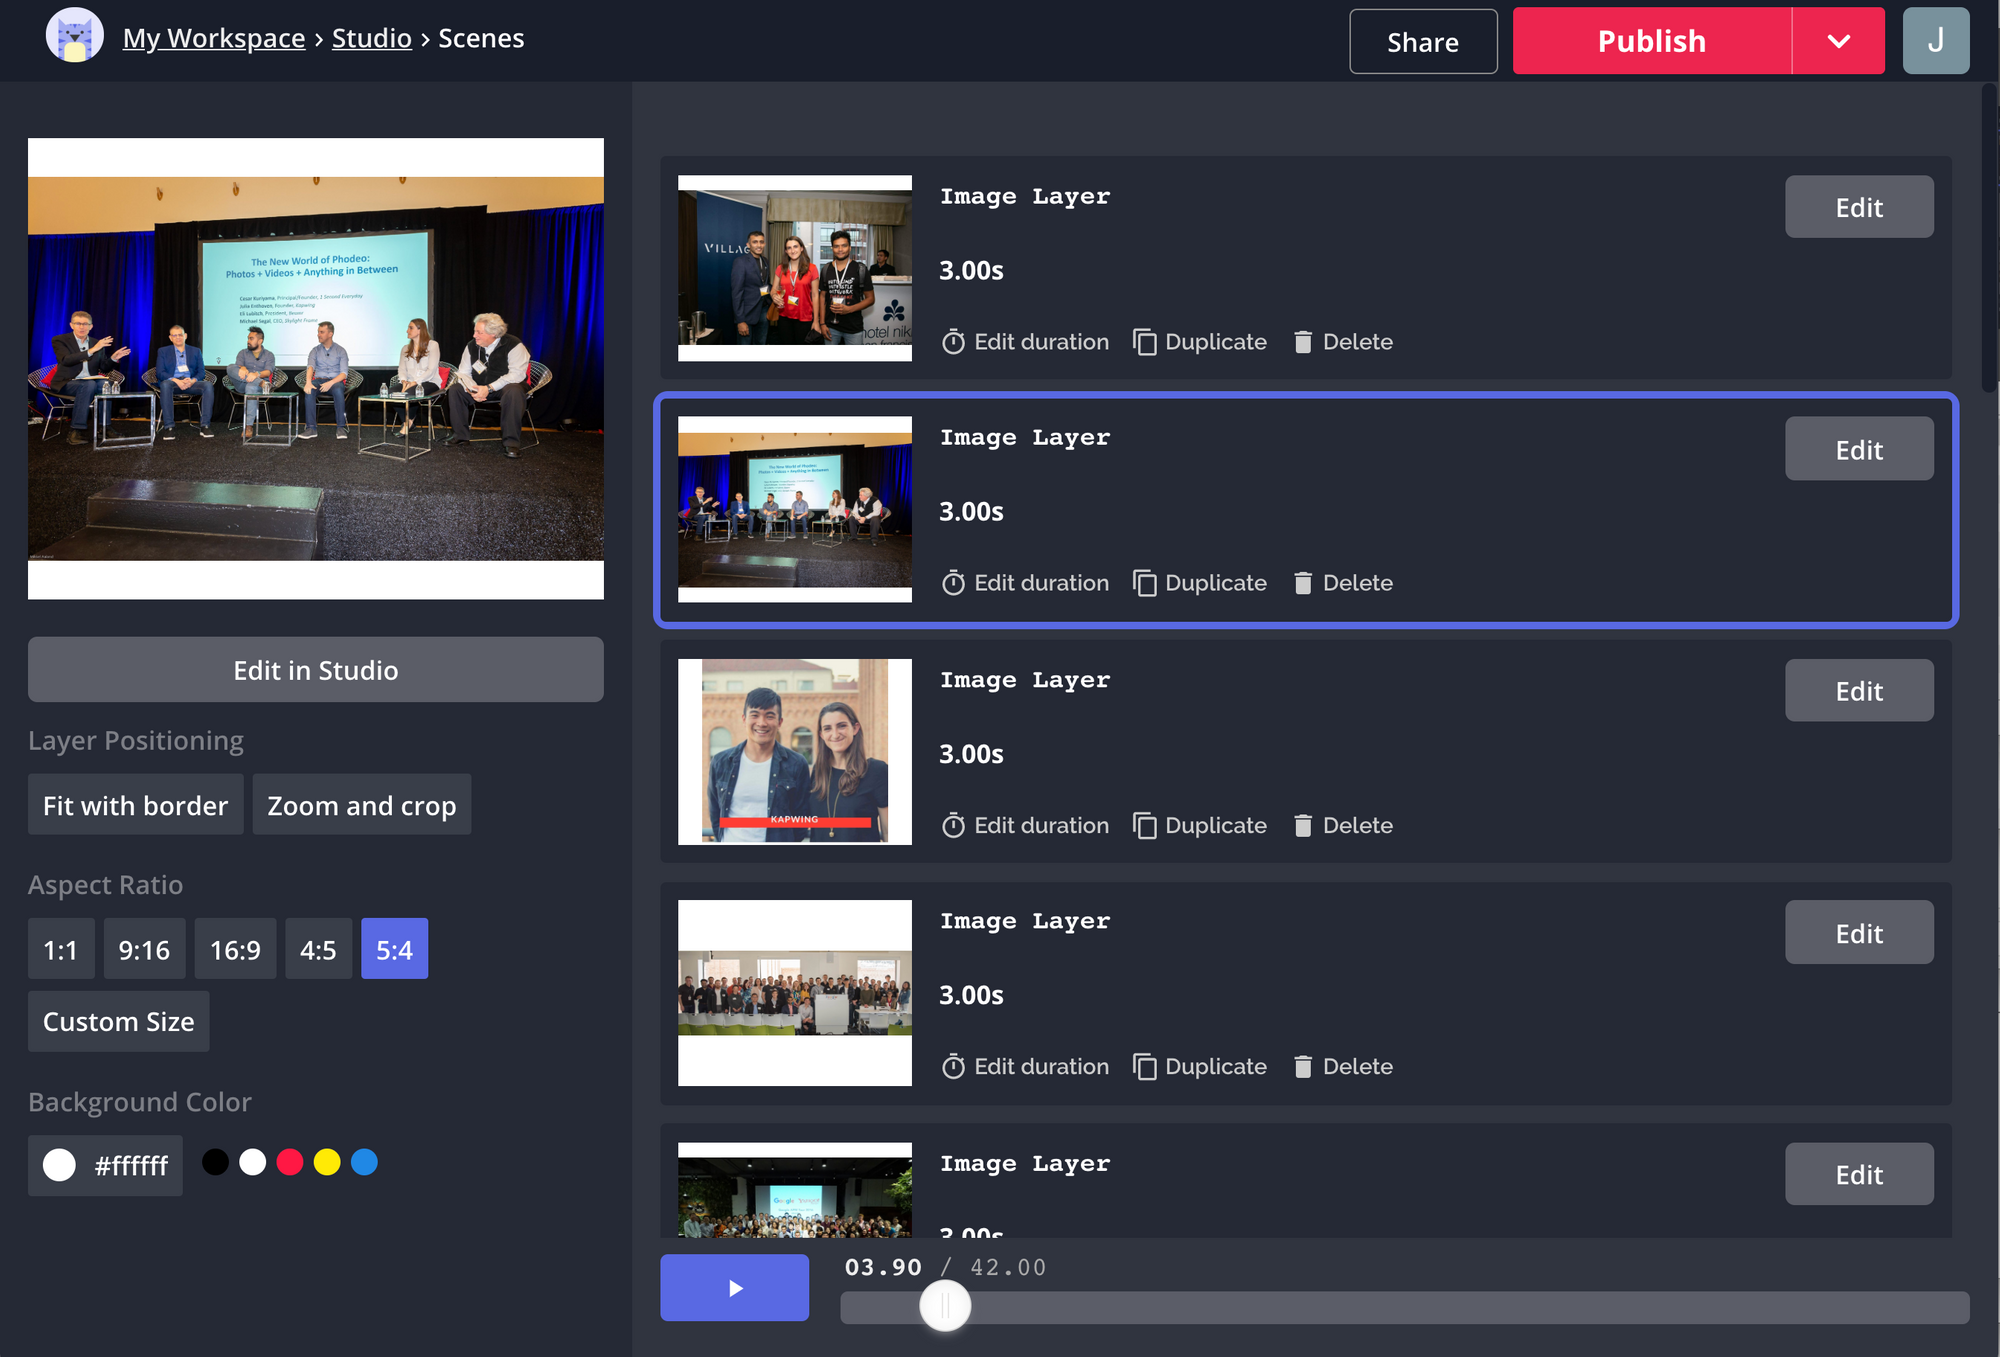Screen dimensions: 2000x1357
Task: Open the J user avatar
Action: click(x=1935, y=41)
